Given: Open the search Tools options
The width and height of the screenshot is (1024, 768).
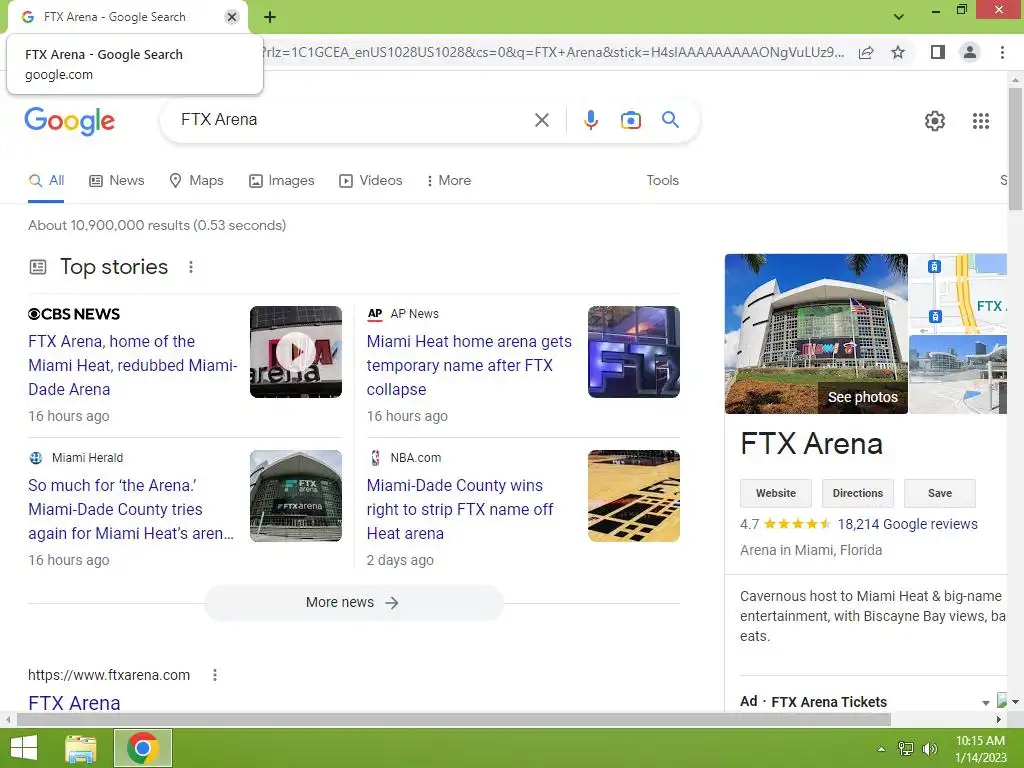Looking at the screenshot, I should [x=662, y=181].
